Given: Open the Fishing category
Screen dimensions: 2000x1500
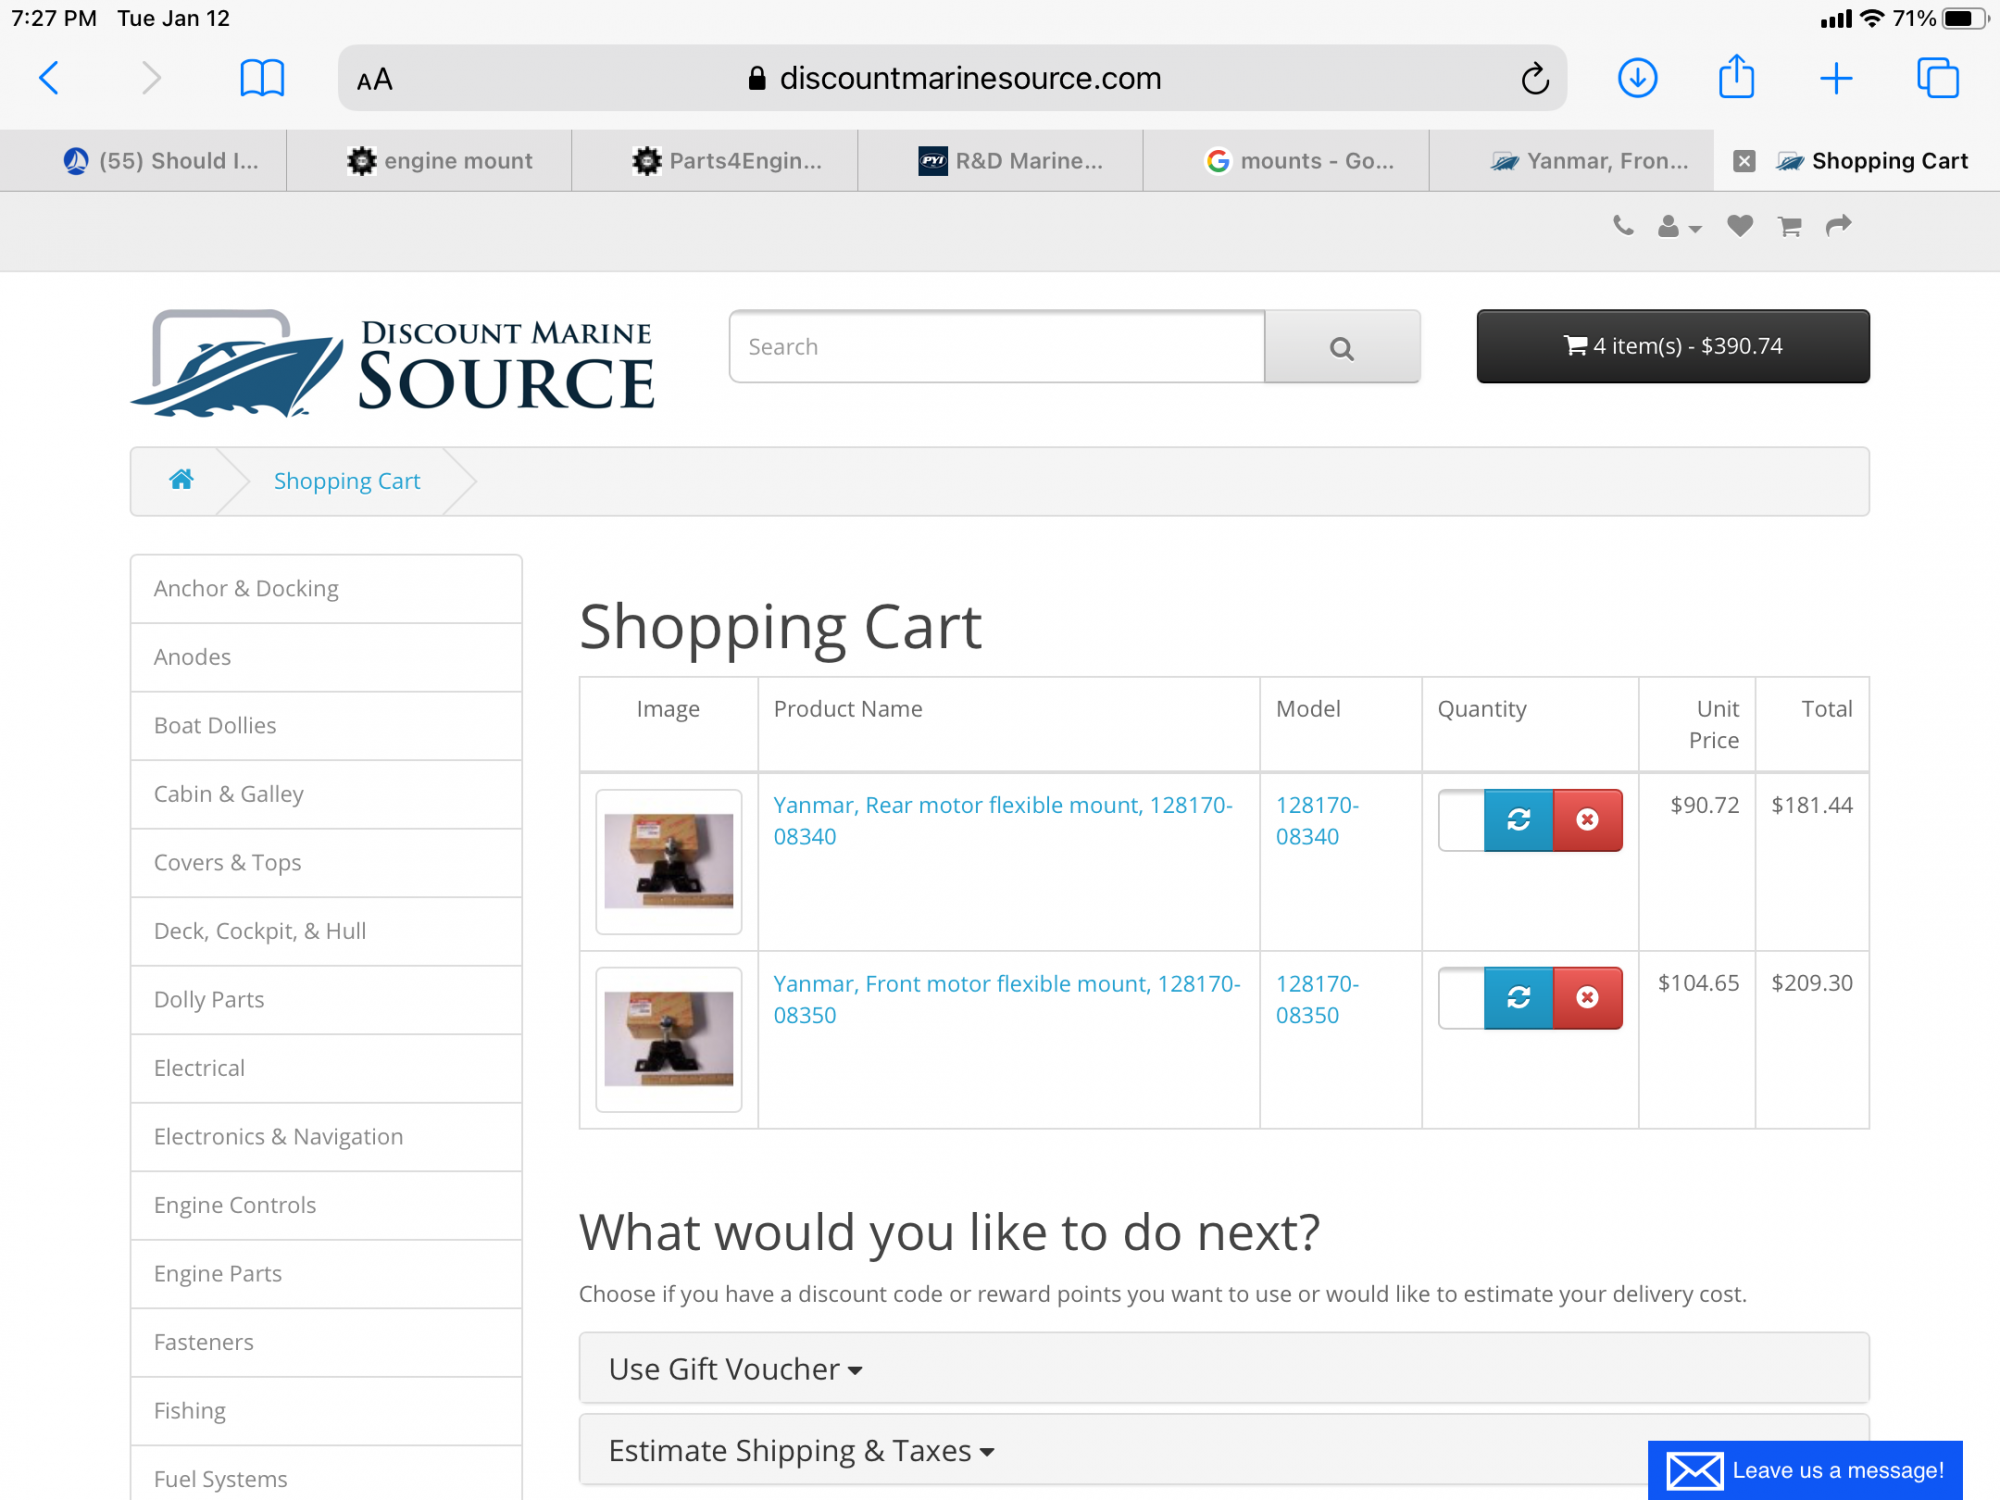Looking at the screenshot, I should pos(326,1411).
